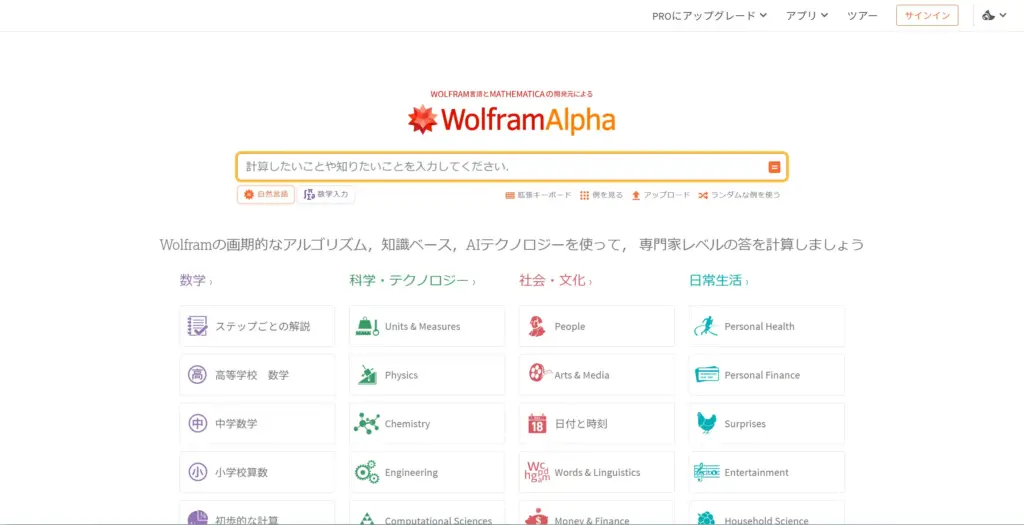Open the Arts & Media topic card
This screenshot has width=1024, height=525.
coord(597,375)
